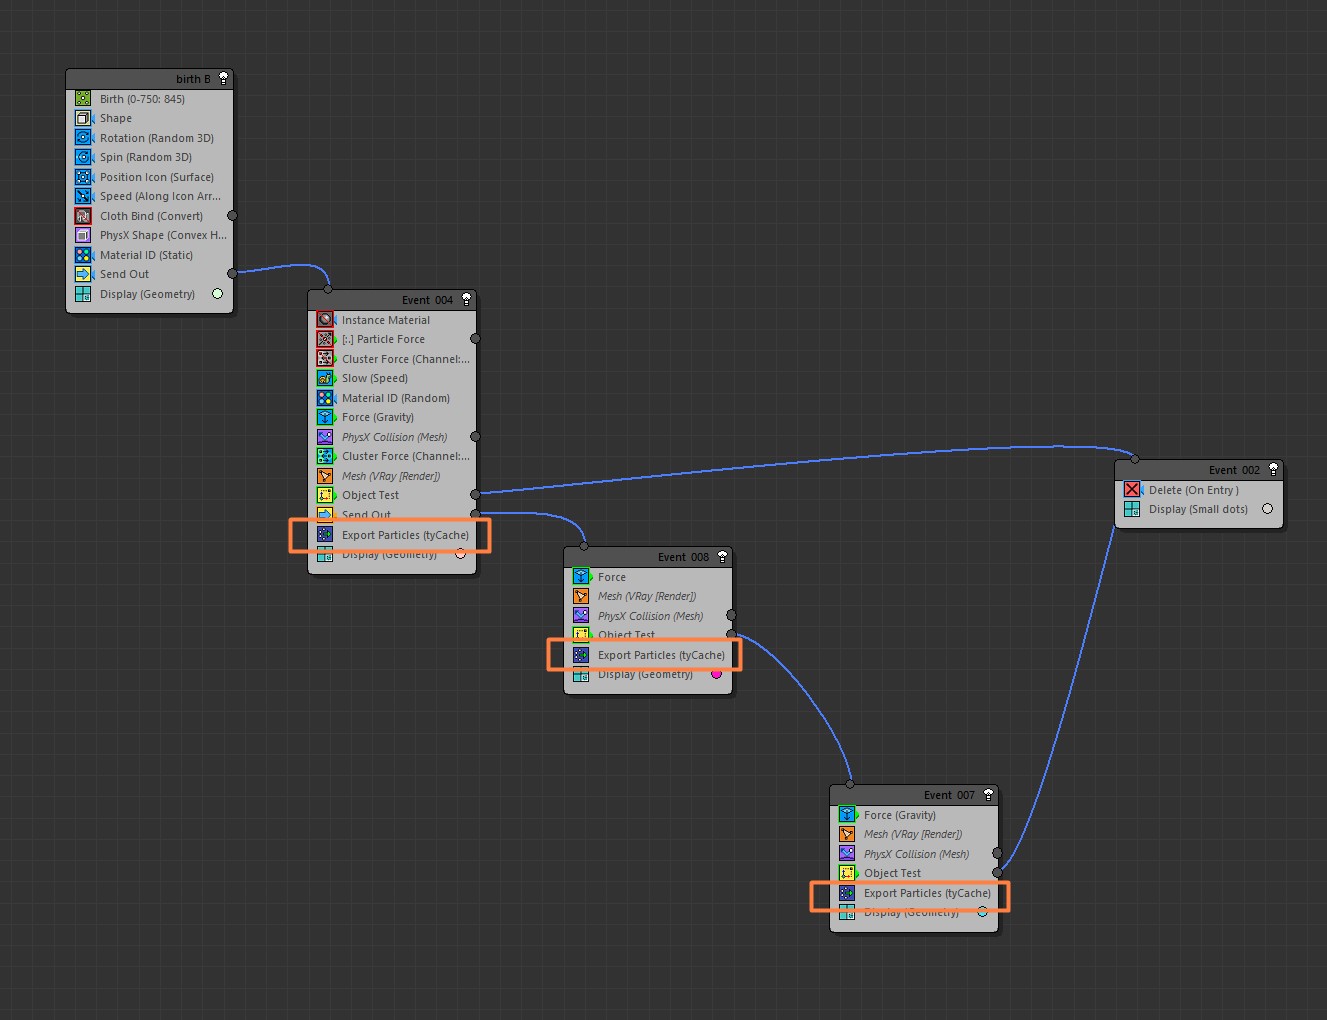Click the Event 007 title bar
The width and height of the screenshot is (1327, 1020).
click(x=914, y=795)
